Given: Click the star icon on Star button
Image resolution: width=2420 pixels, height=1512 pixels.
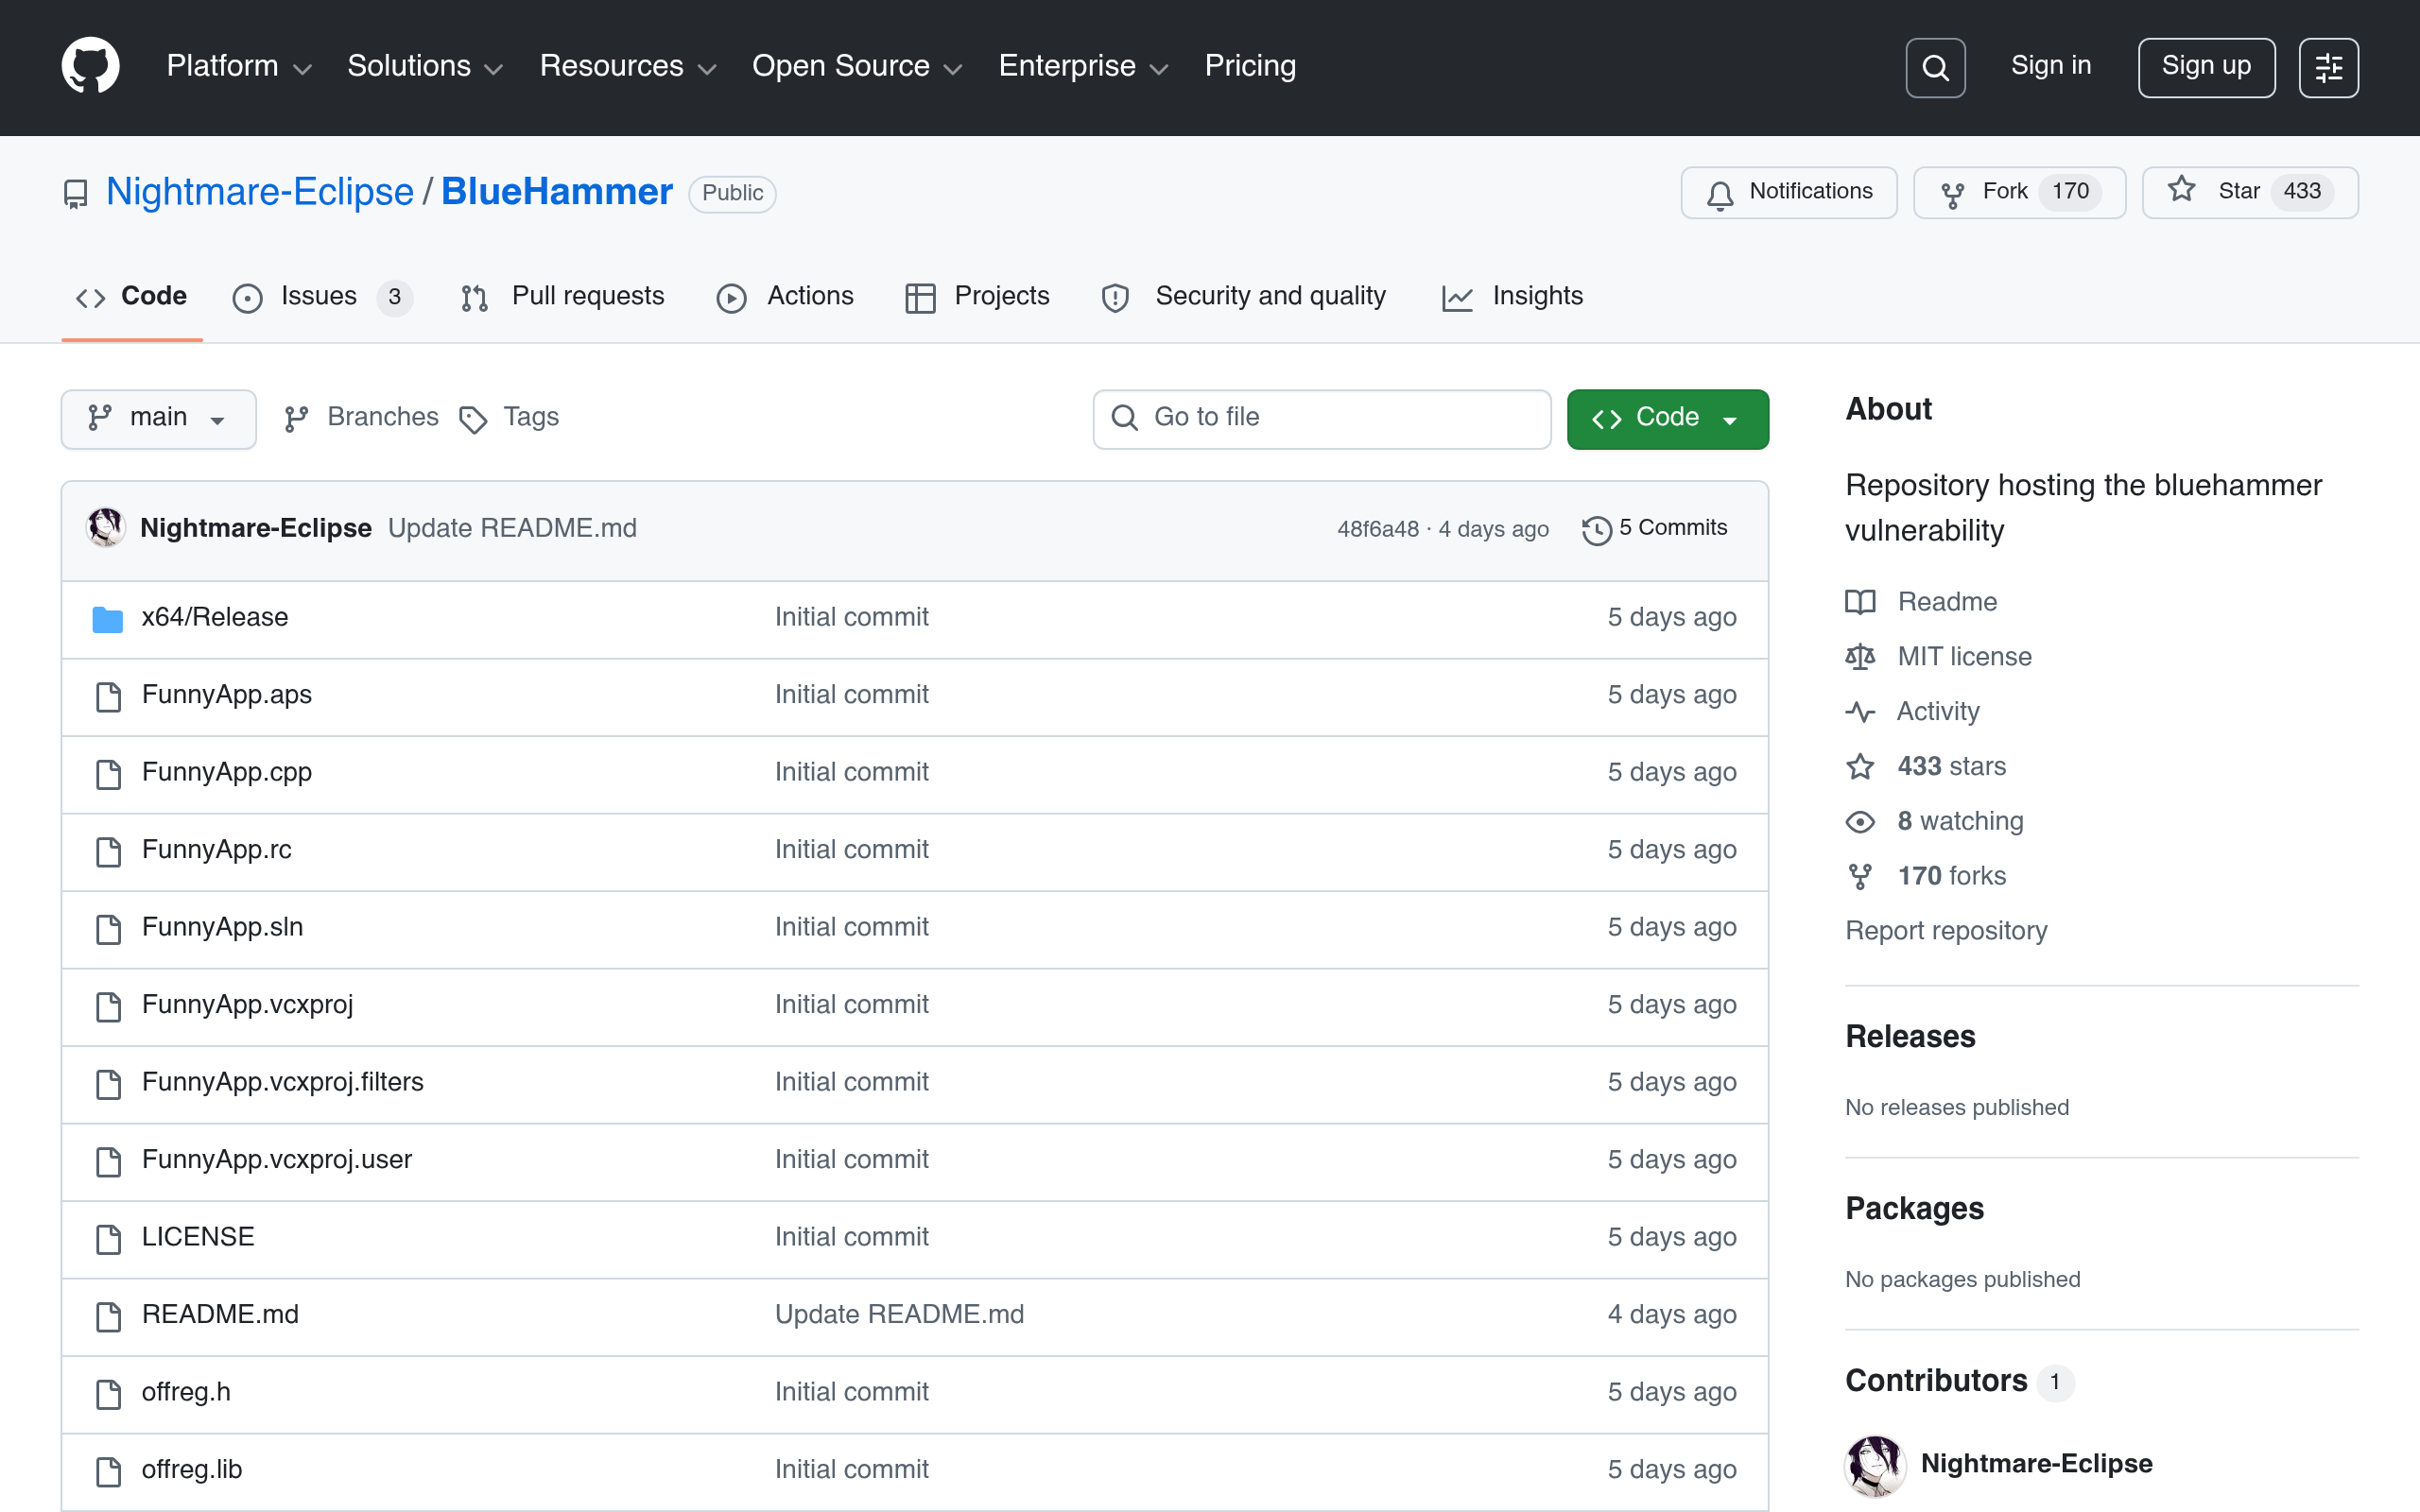Looking at the screenshot, I should pyautogui.click(x=2182, y=190).
